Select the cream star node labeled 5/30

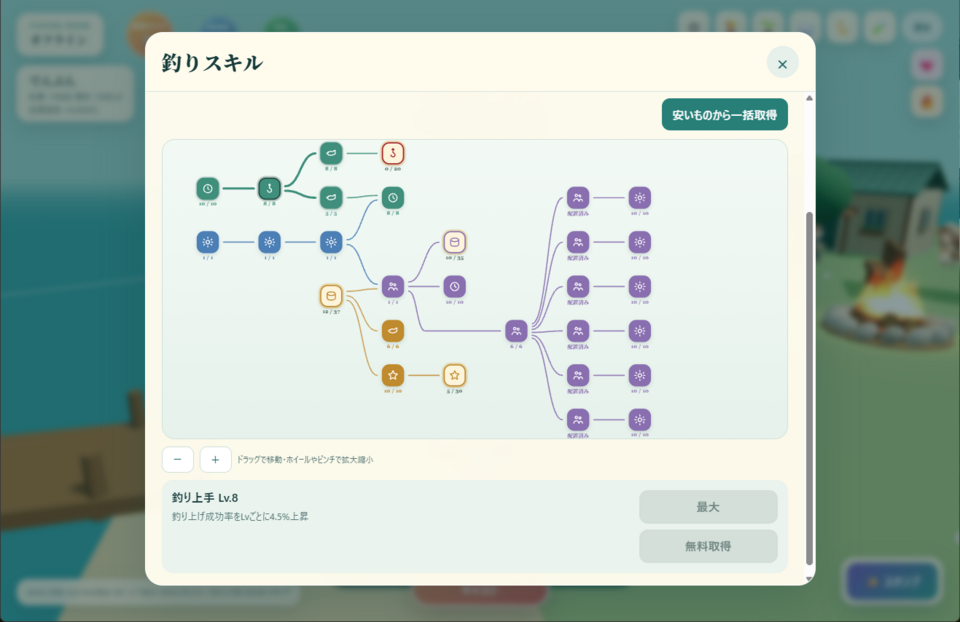pyautogui.click(x=454, y=375)
